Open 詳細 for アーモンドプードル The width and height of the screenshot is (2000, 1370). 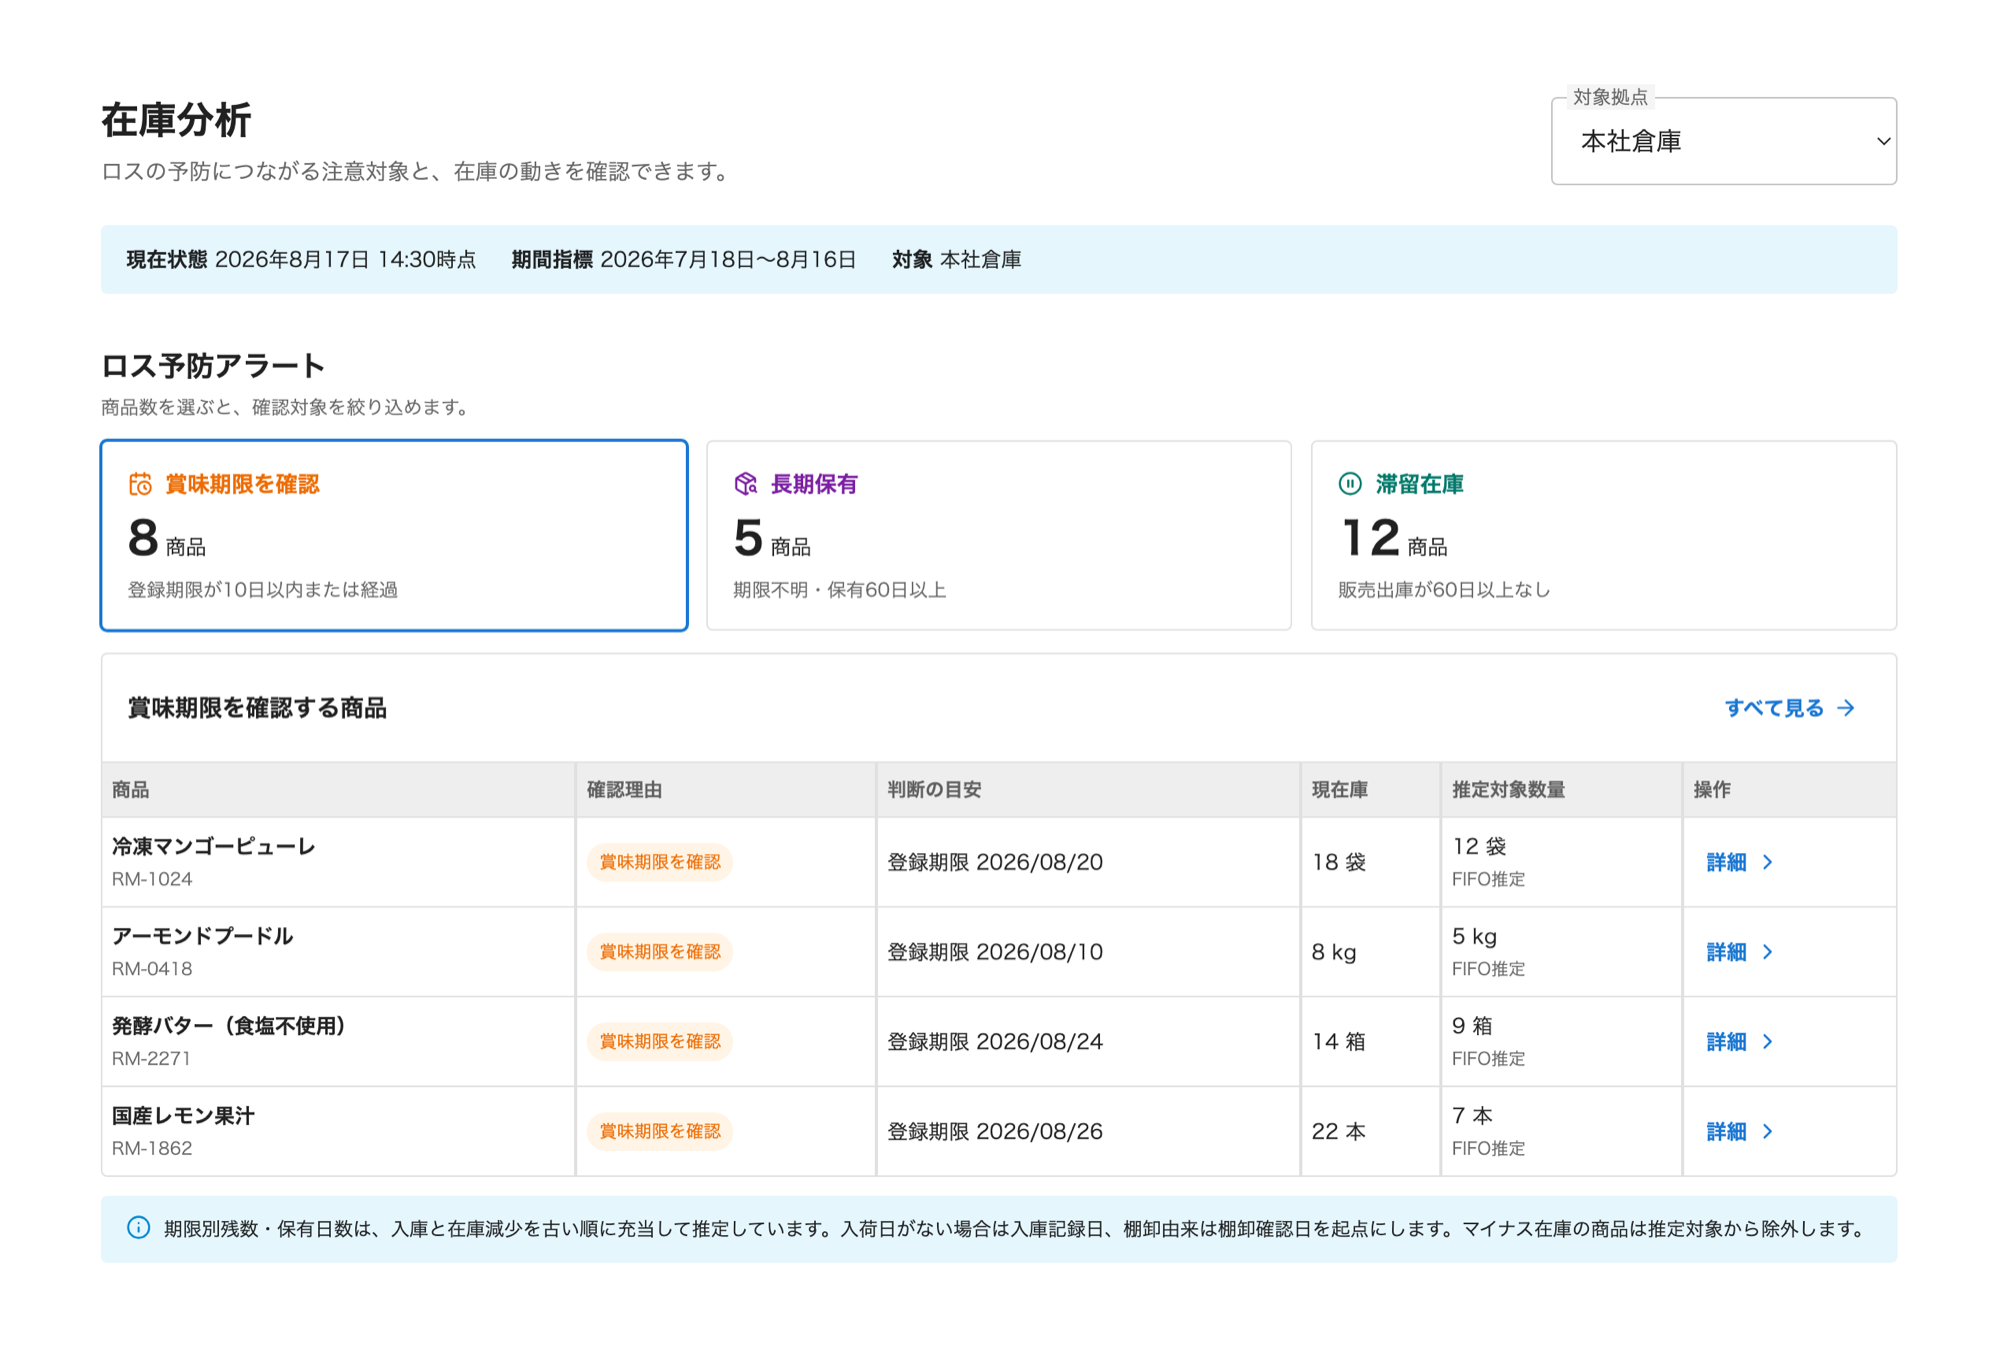(x=1739, y=952)
